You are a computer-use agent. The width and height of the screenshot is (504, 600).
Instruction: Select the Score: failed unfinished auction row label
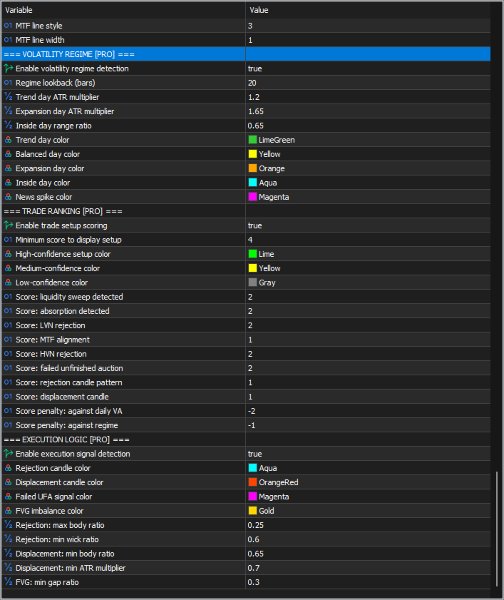point(69,368)
